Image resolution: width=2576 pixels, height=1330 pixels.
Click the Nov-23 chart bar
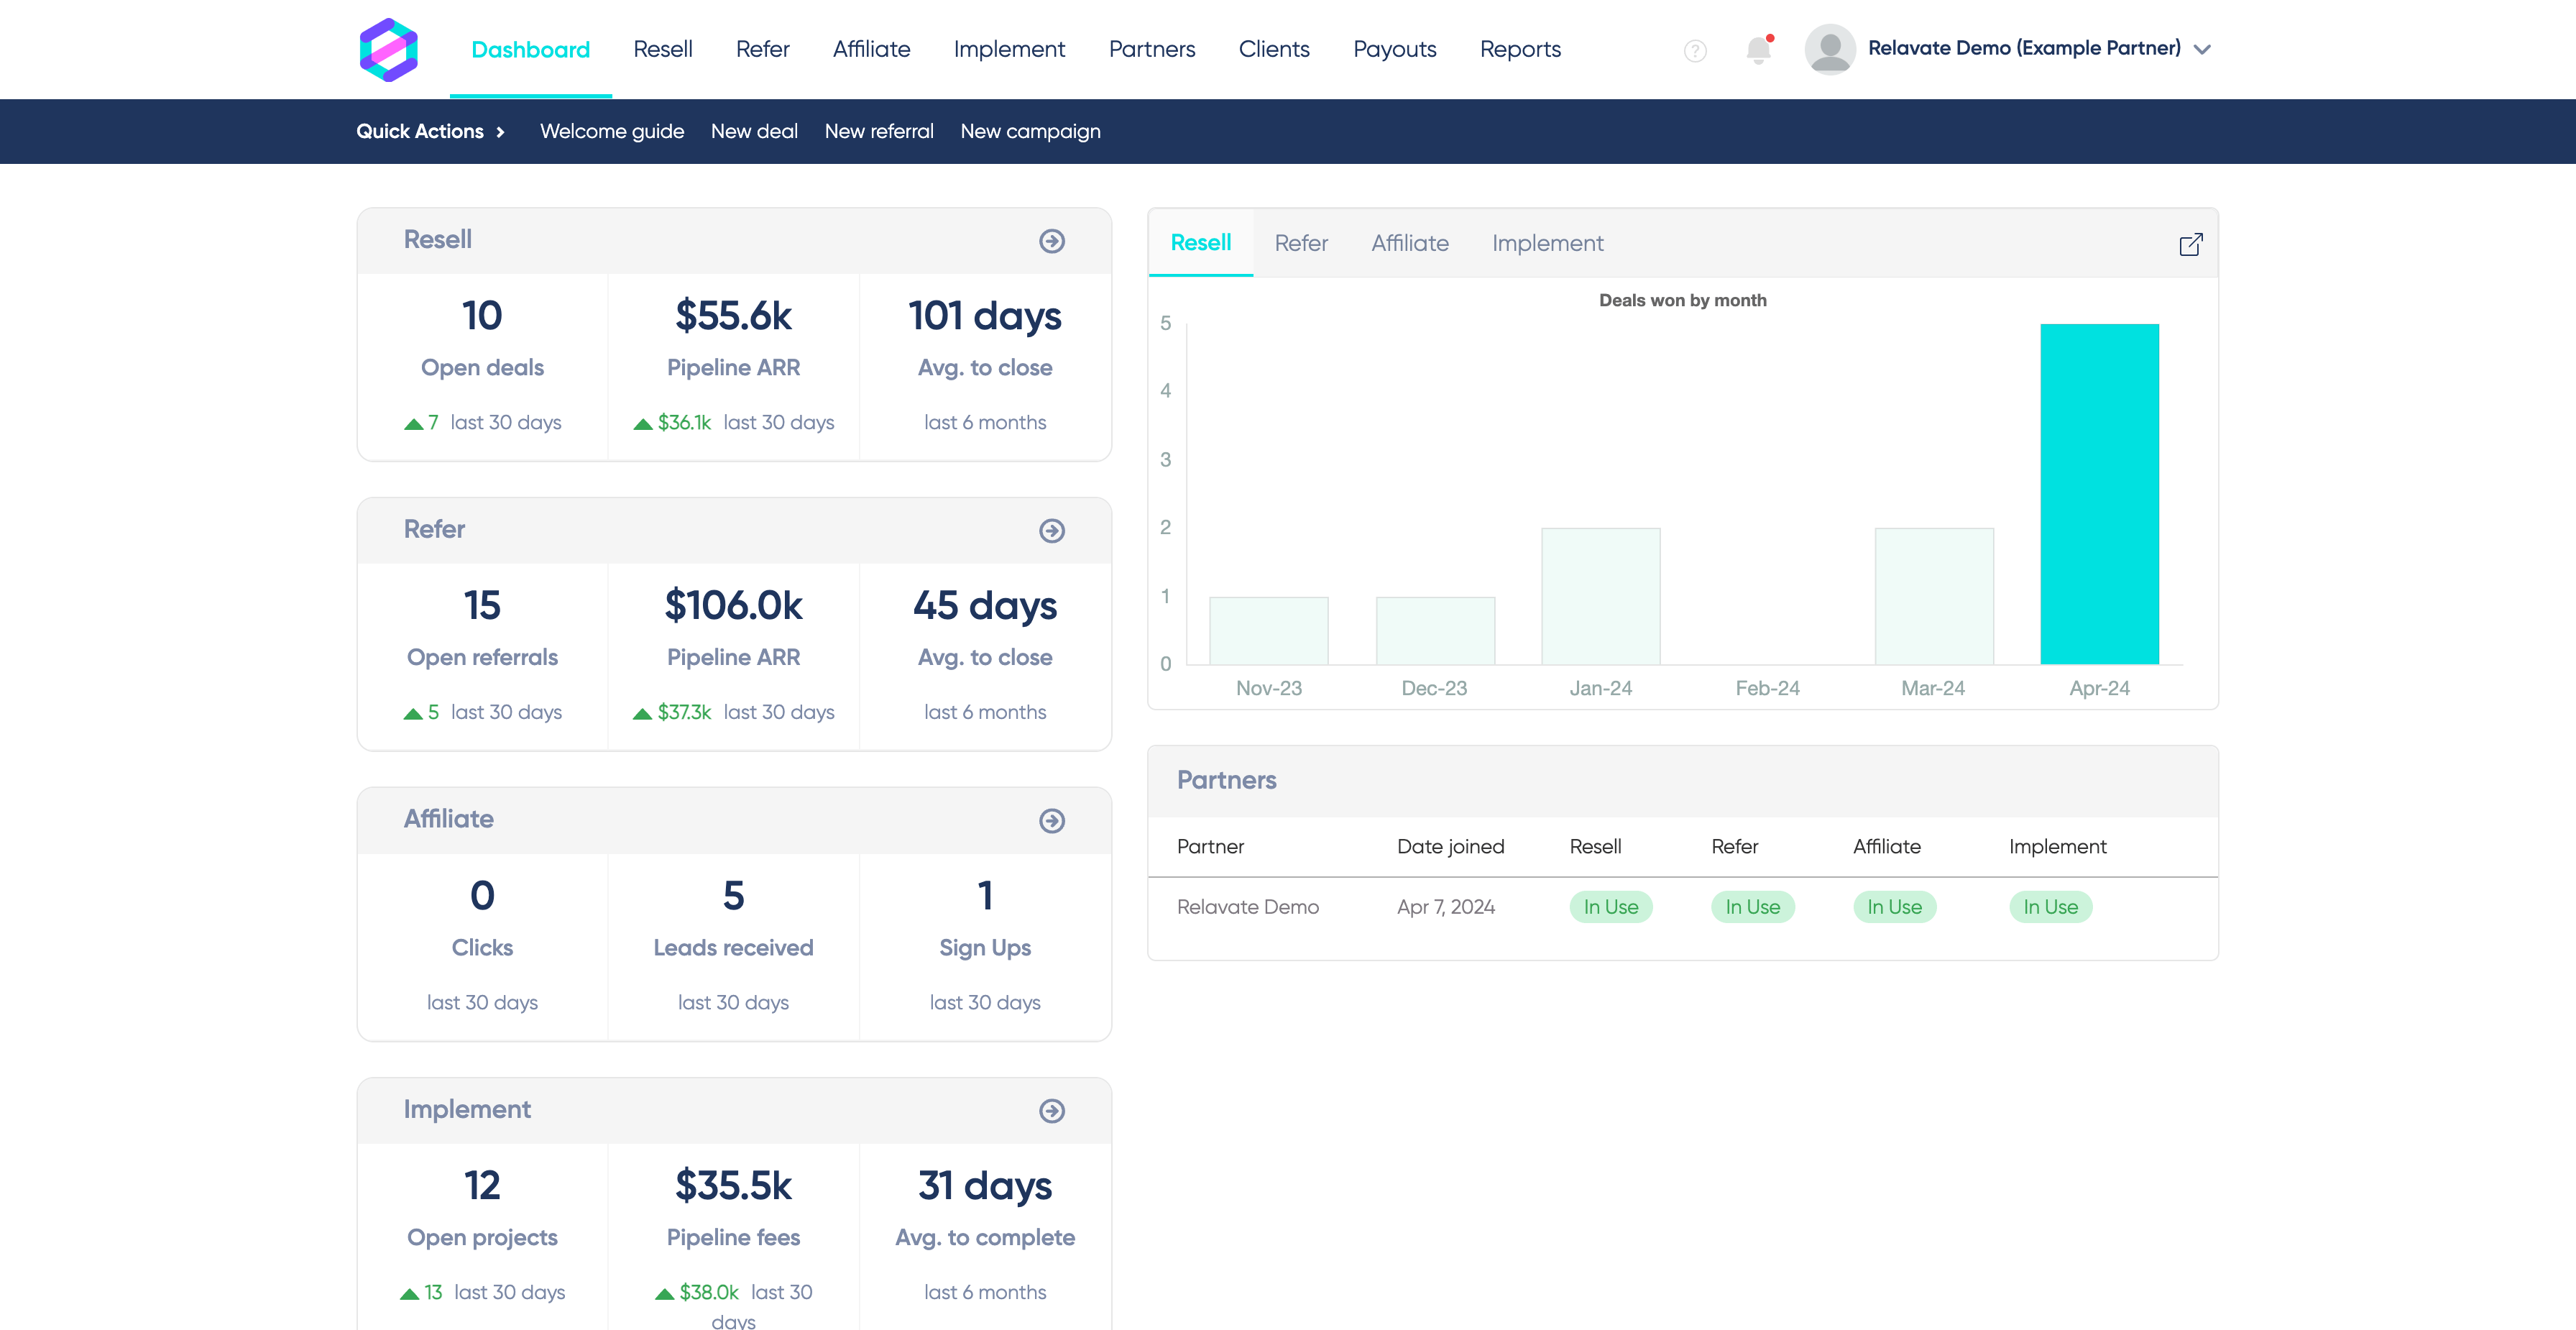click(x=1268, y=630)
